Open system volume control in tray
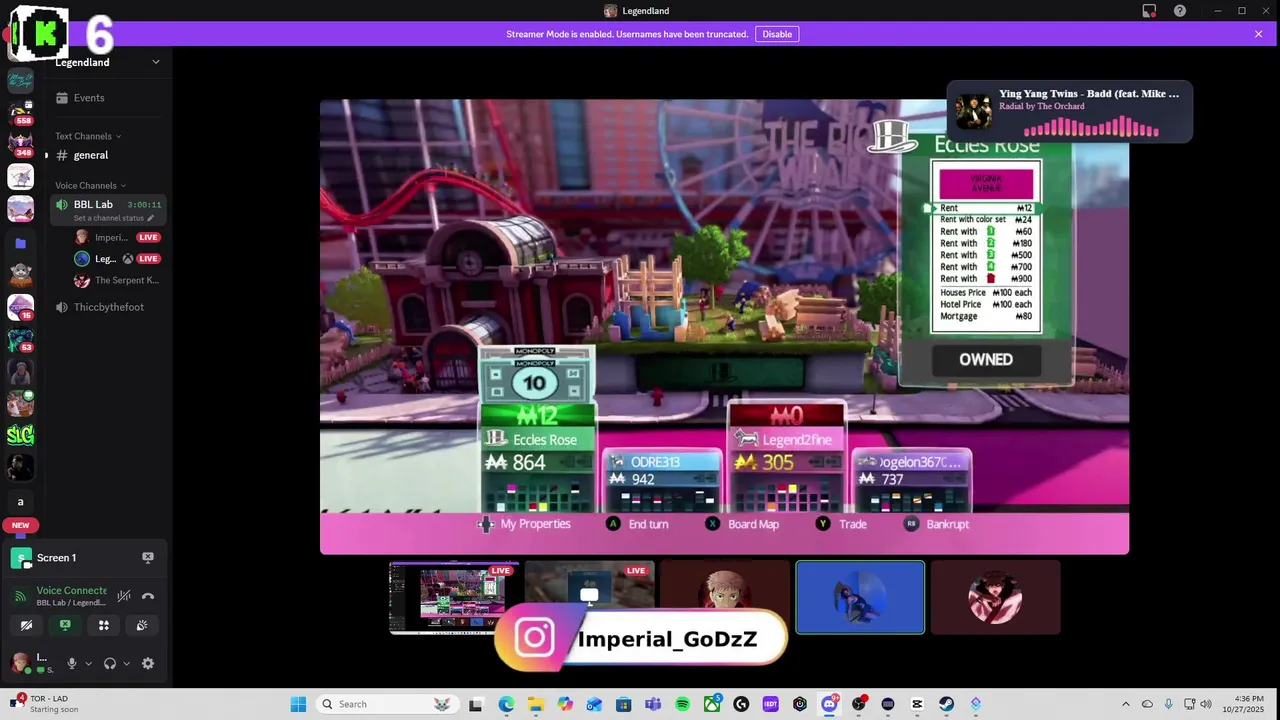The width and height of the screenshot is (1280, 720). point(1206,704)
